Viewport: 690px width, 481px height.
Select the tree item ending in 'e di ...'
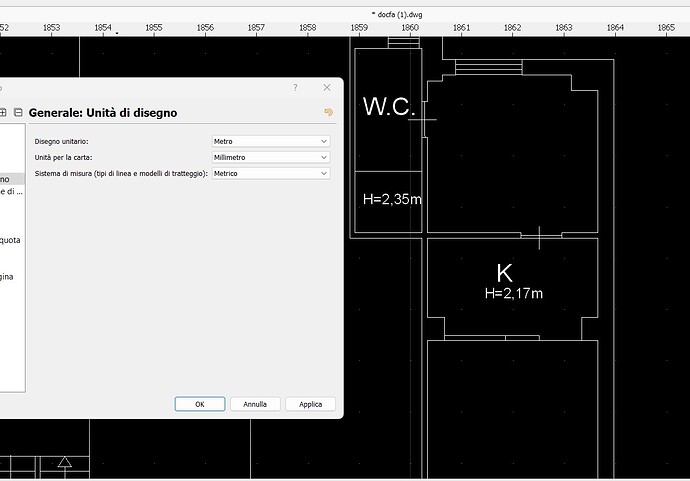11,191
